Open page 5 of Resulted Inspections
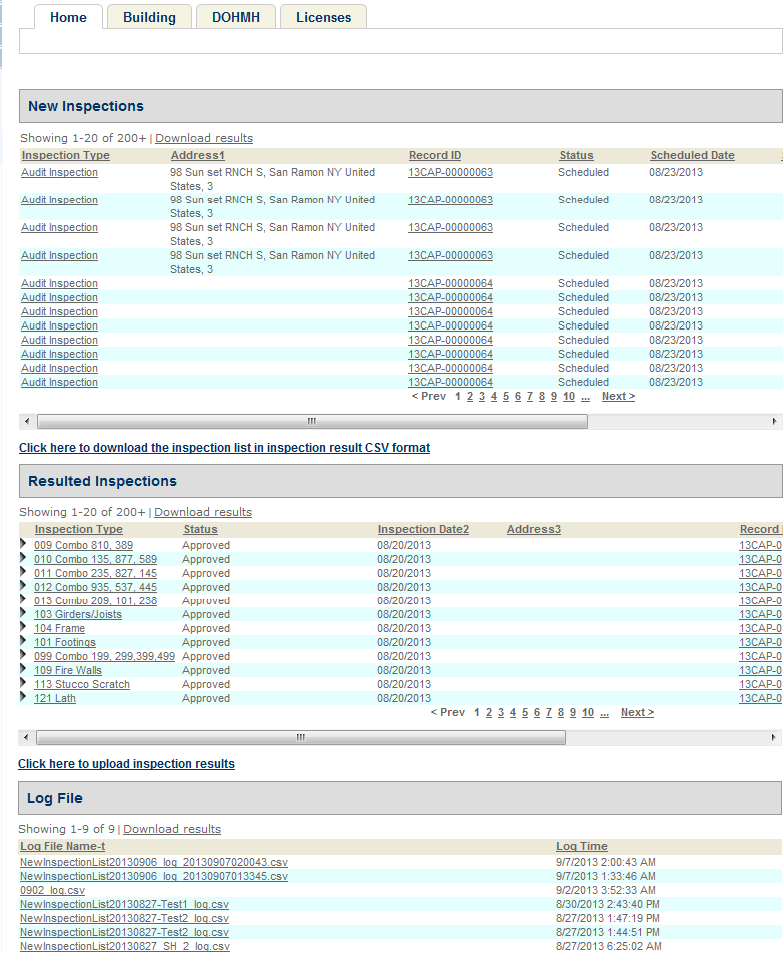783x953 pixels. tap(524, 712)
